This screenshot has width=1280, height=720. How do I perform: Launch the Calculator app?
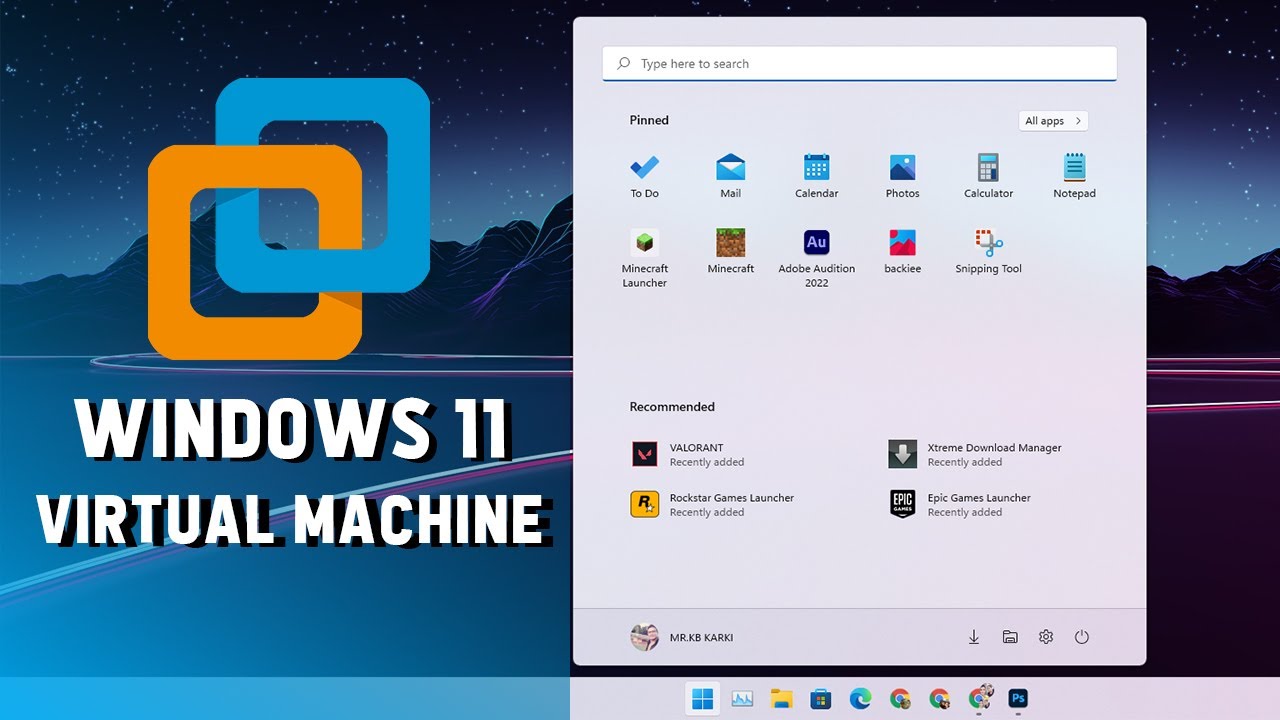989,176
